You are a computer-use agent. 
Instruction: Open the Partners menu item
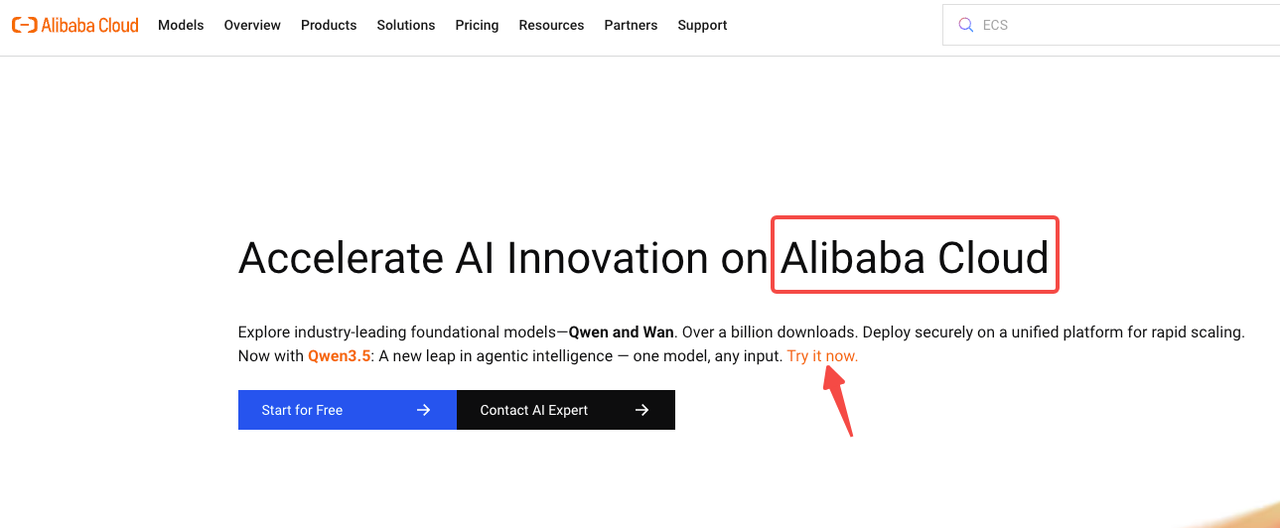[x=631, y=25]
